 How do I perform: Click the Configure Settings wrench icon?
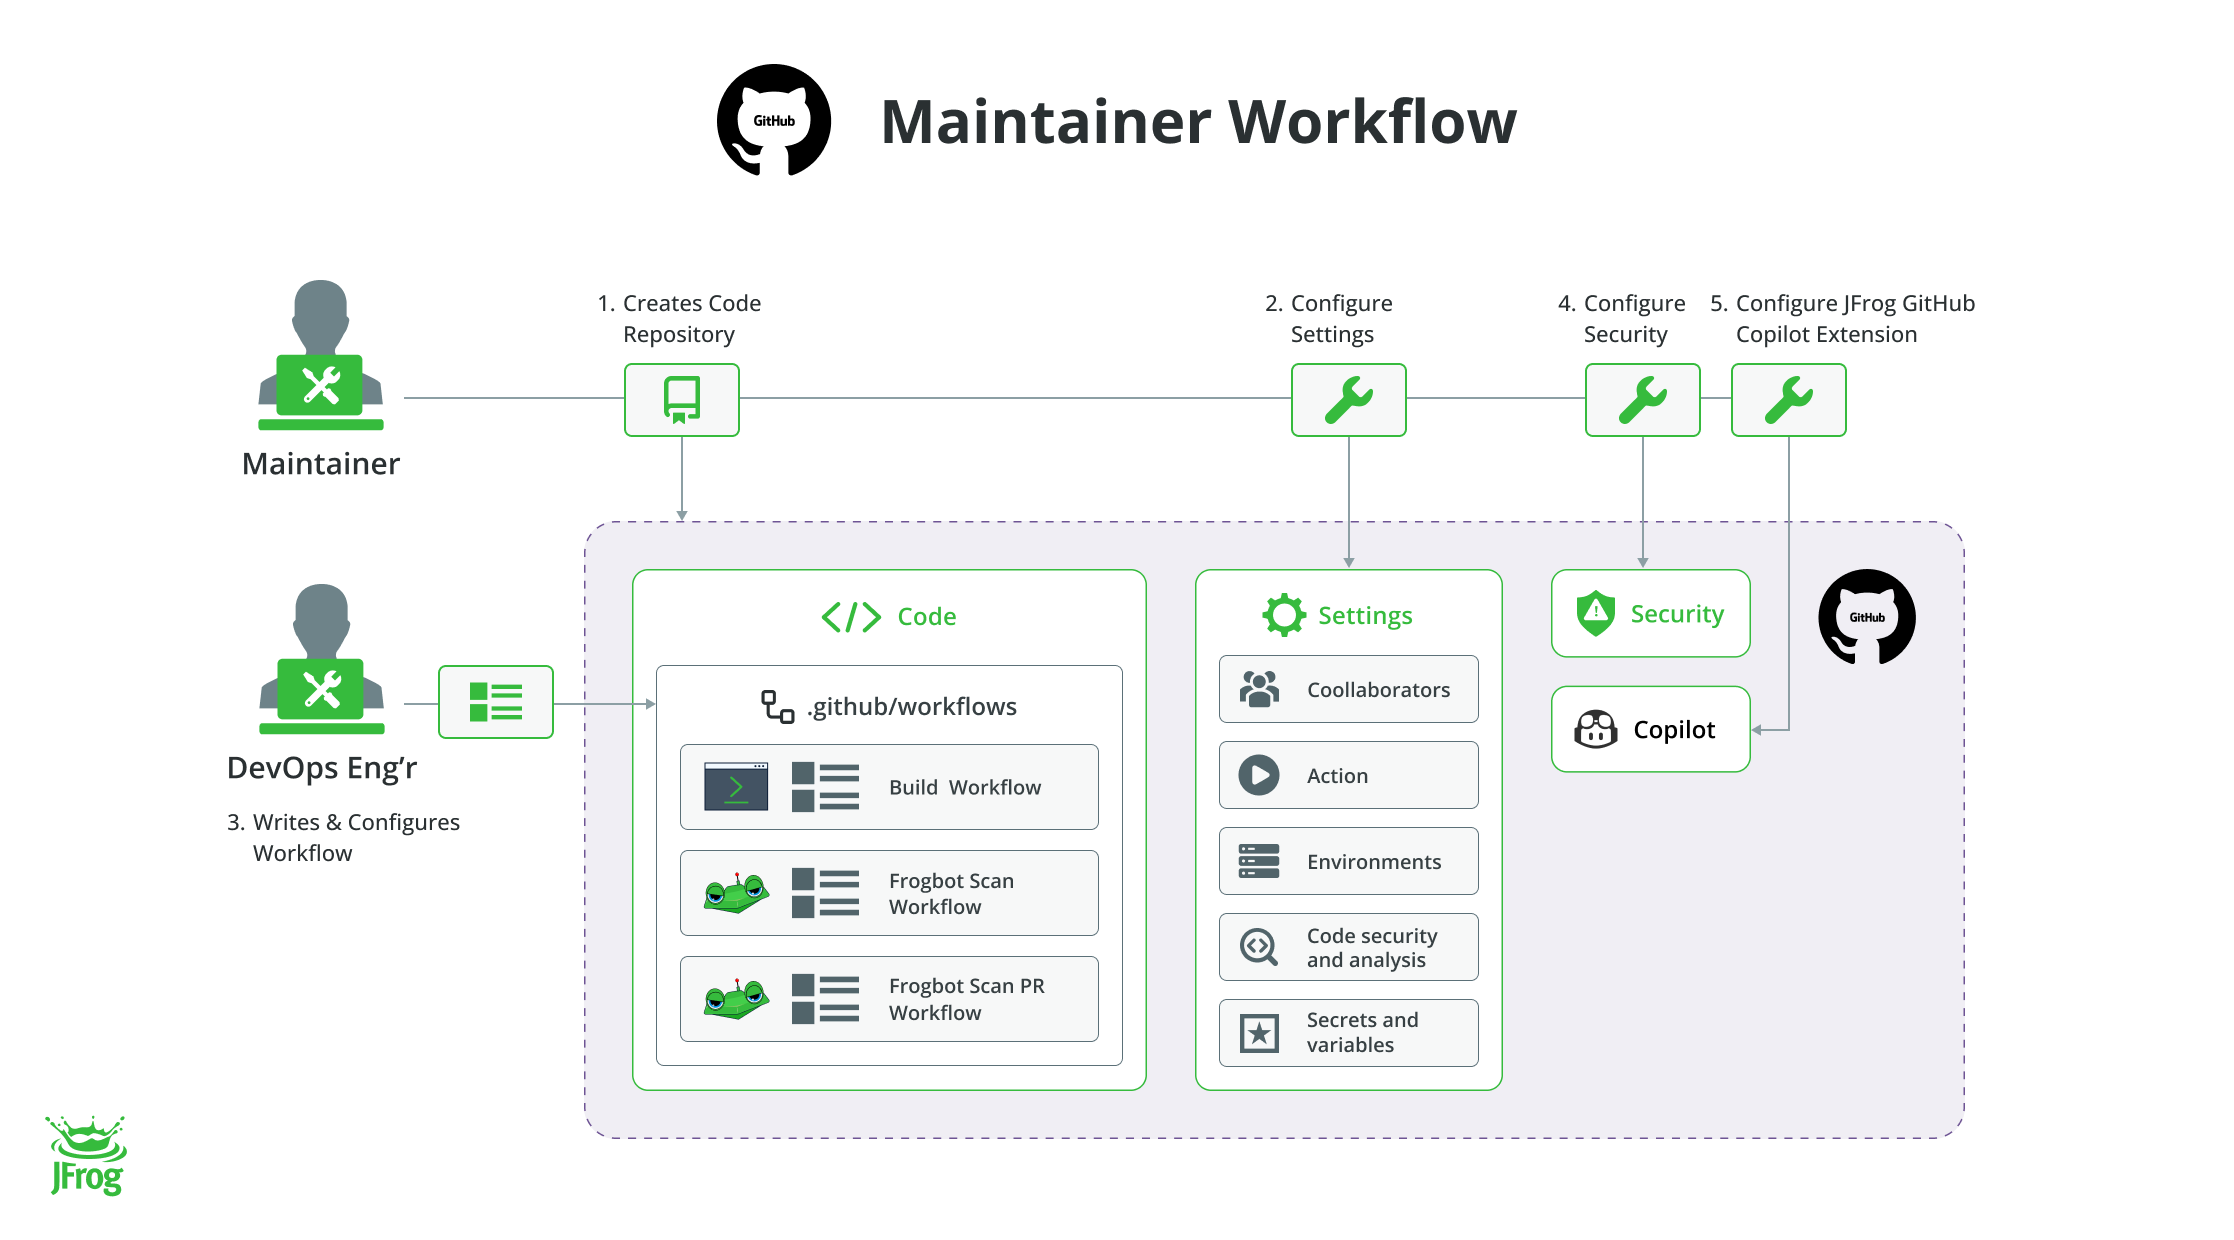[x=1348, y=400]
